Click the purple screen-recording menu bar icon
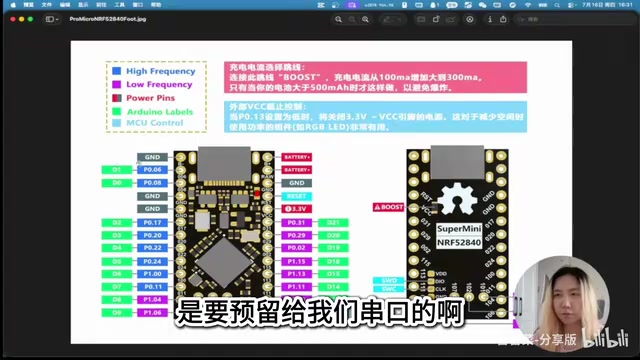 pyautogui.click(x=352, y=5)
